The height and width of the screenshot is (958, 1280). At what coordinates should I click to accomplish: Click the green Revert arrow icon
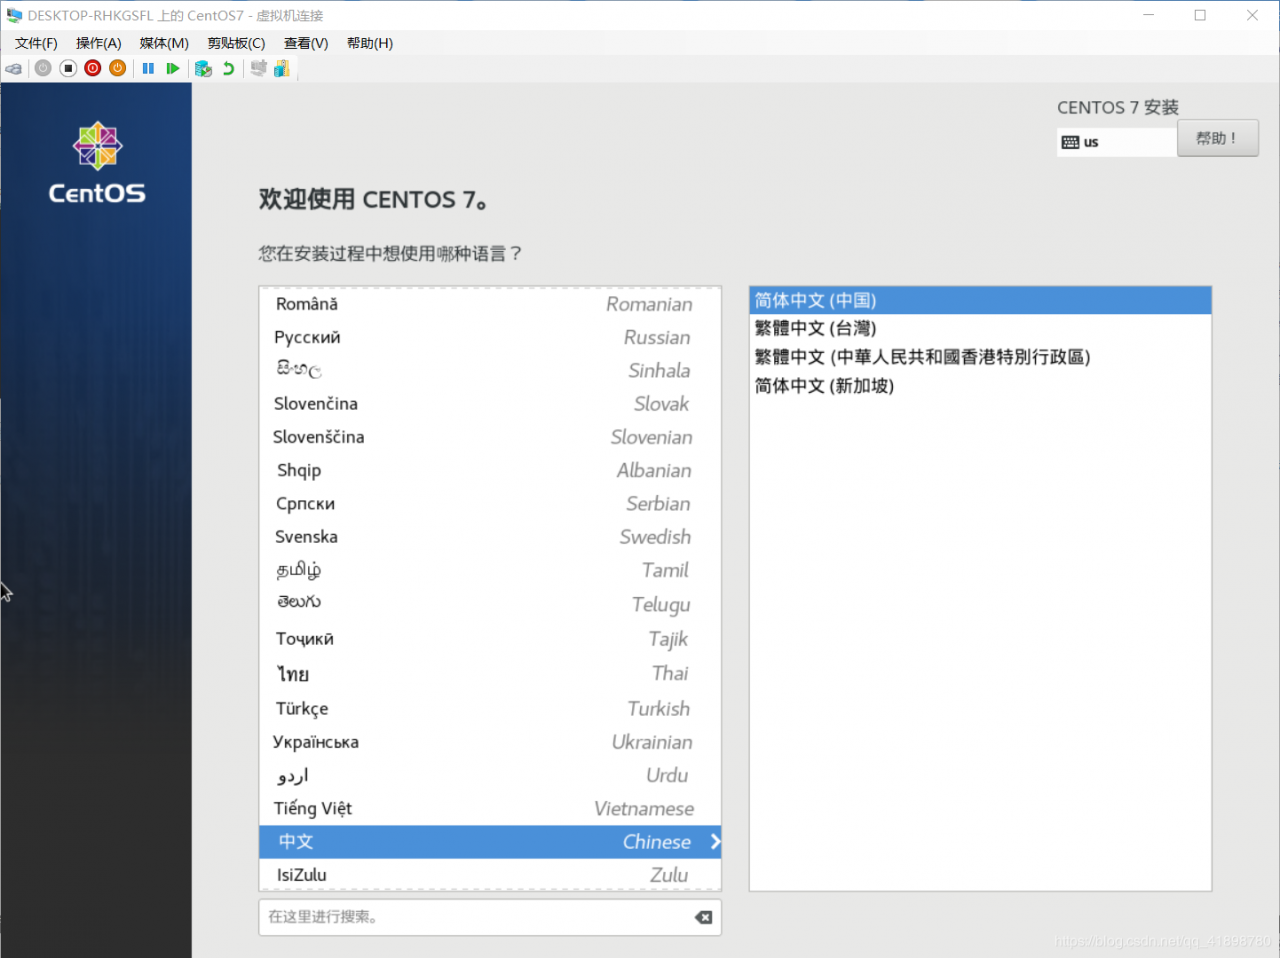click(x=228, y=68)
